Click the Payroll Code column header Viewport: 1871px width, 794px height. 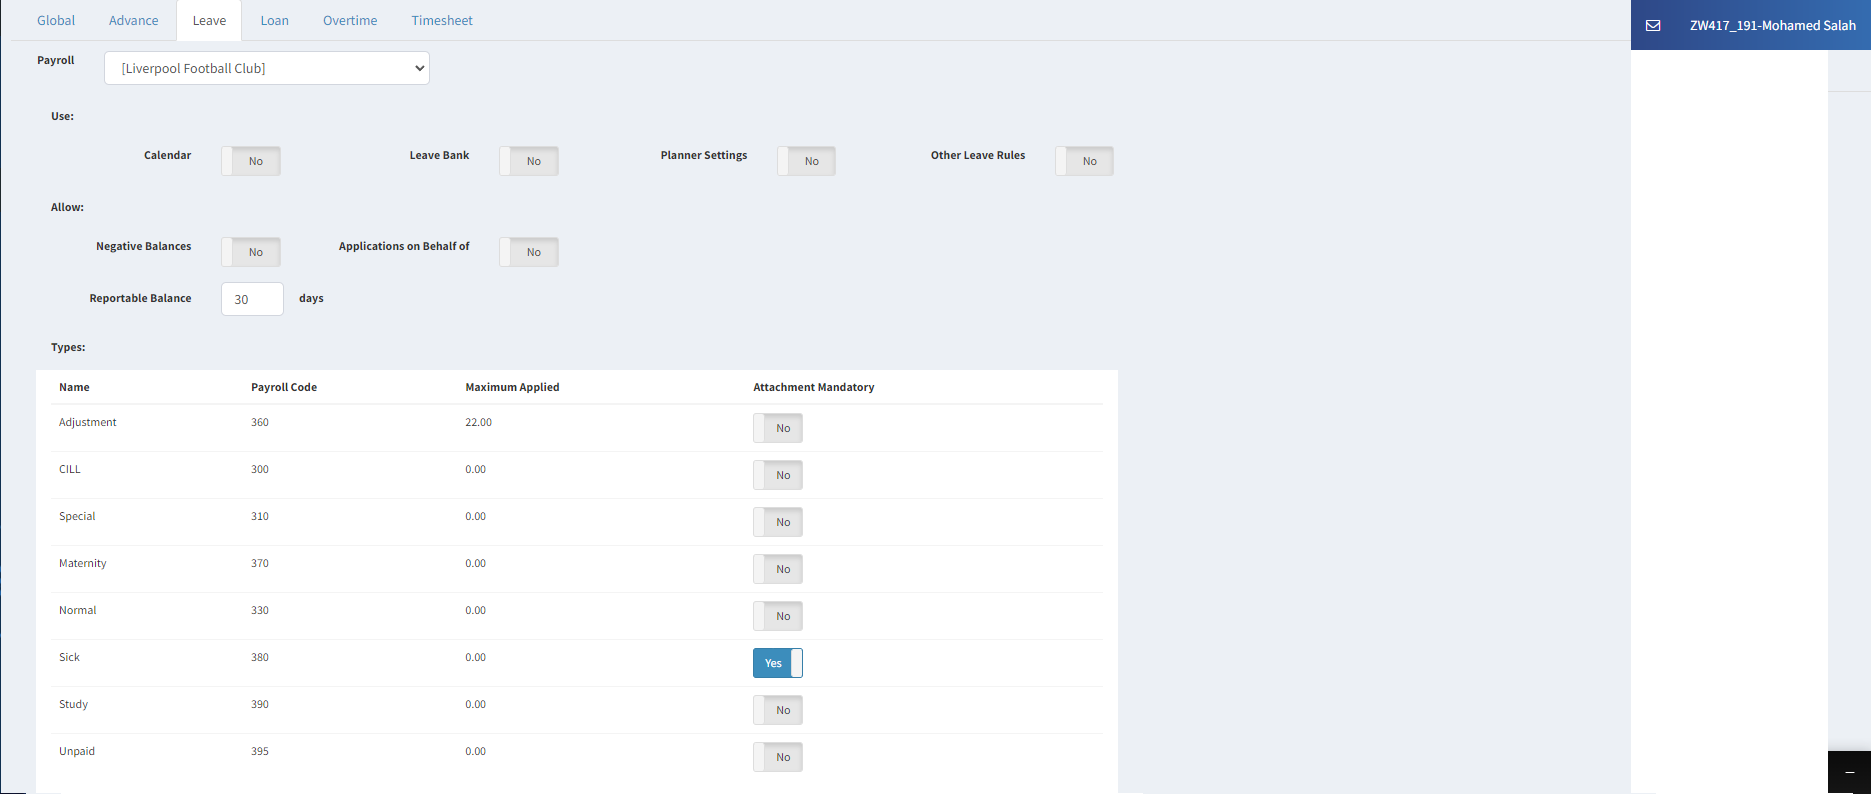(x=284, y=387)
